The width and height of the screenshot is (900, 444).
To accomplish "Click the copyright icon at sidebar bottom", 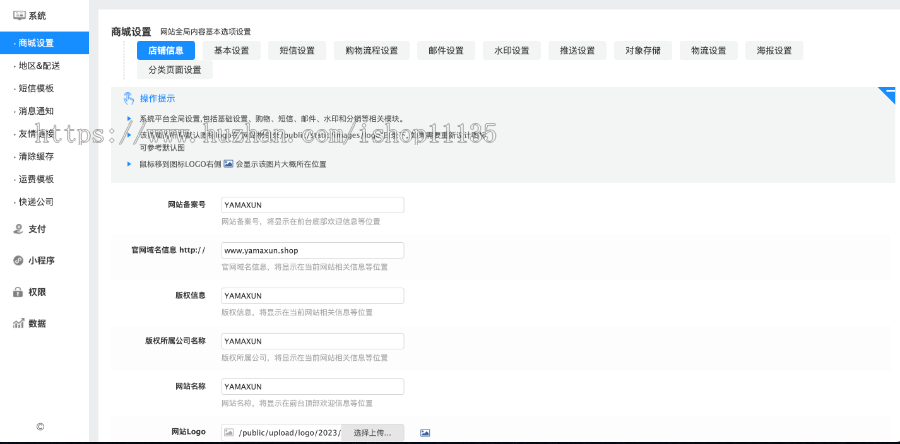I will [x=40, y=426].
